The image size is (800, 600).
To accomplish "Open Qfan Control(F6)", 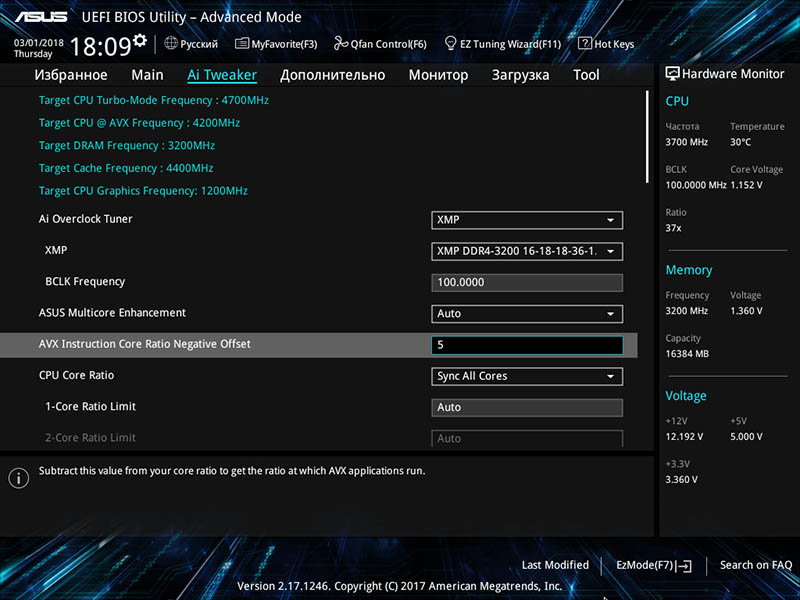I will point(380,44).
